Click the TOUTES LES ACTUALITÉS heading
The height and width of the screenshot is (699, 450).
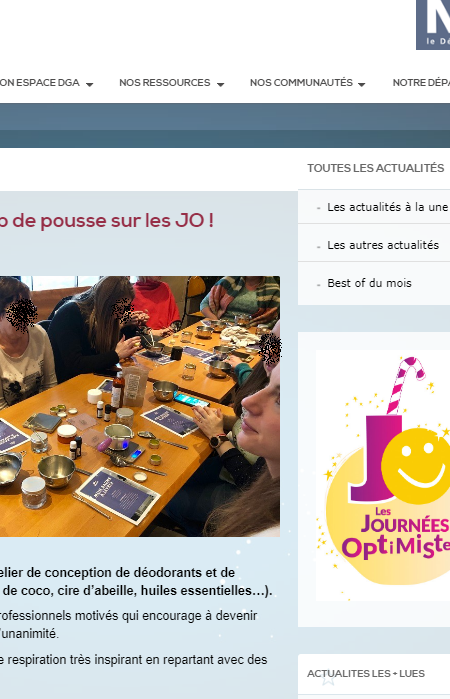pyautogui.click(x=376, y=168)
